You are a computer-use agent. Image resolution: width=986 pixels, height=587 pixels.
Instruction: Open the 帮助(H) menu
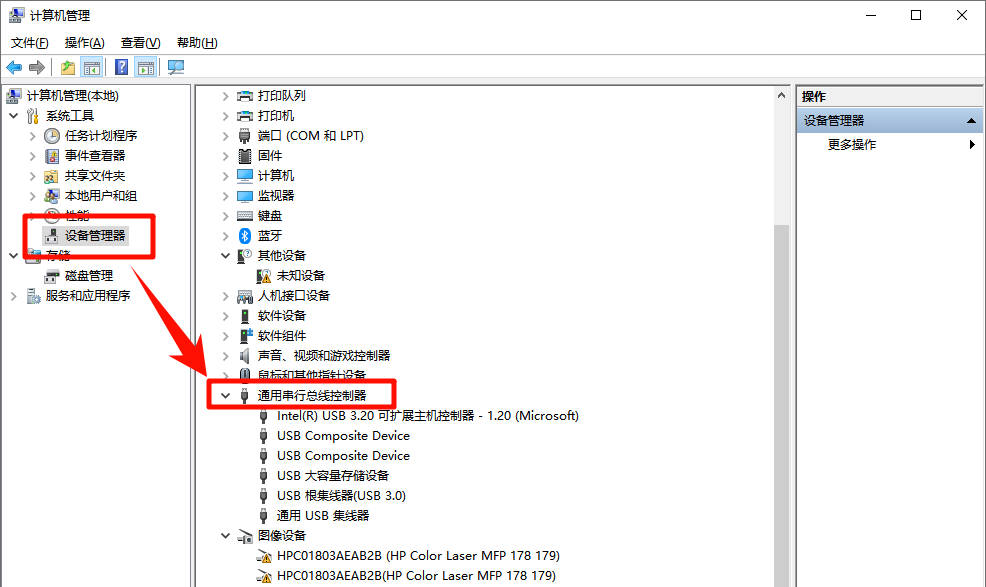coord(197,43)
